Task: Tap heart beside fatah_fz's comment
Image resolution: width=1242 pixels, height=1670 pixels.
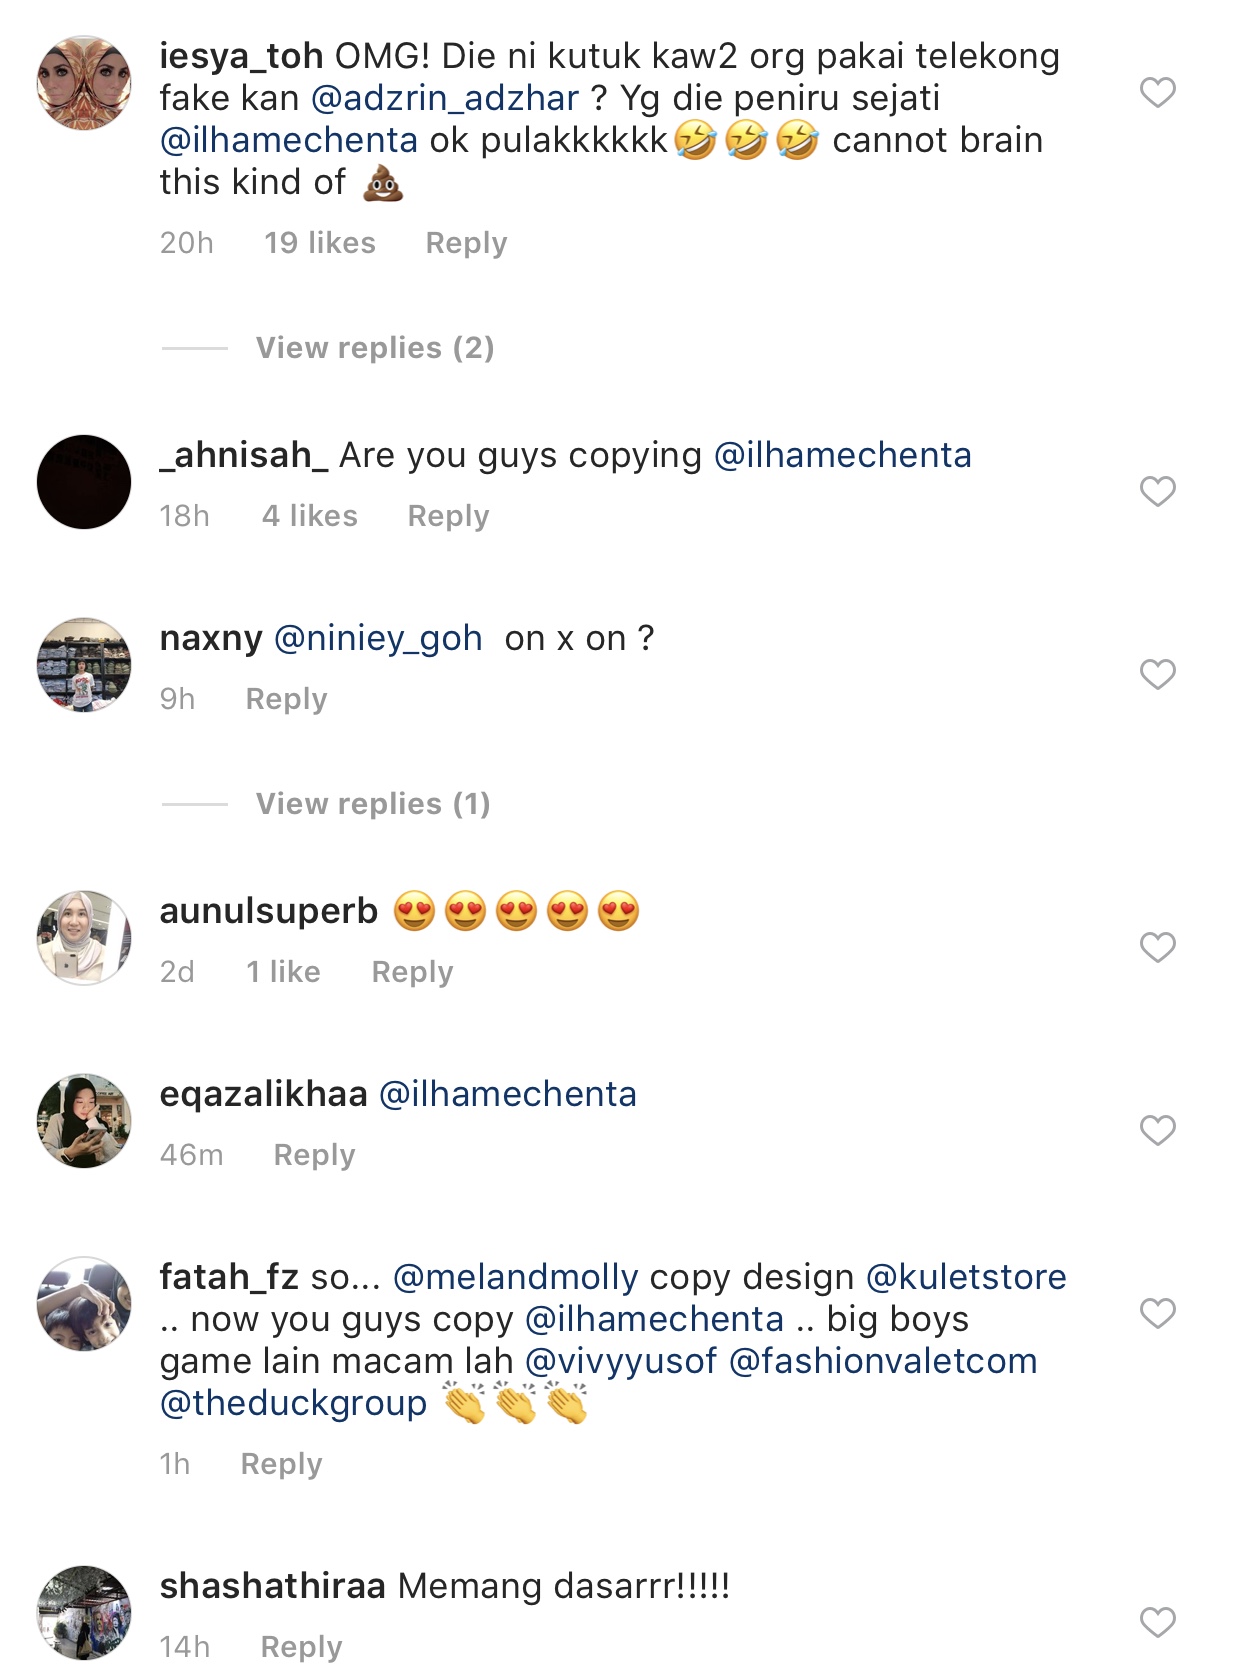Action: [1157, 1313]
